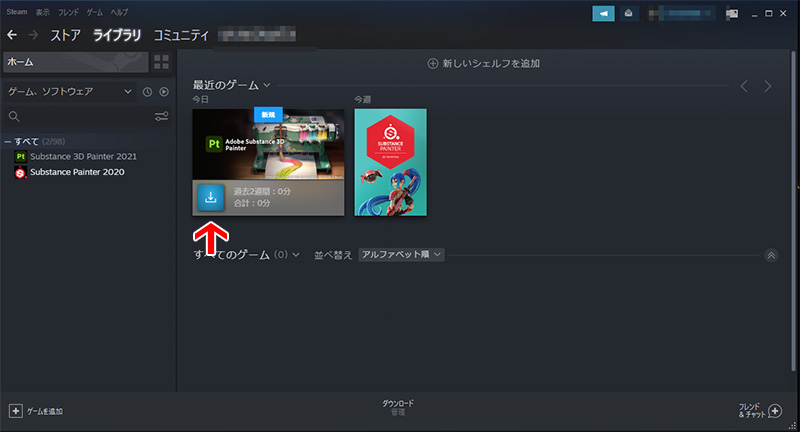
Task: Click the blue download button on Substance 3D Painter
Action: pyautogui.click(x=210, y=196)
